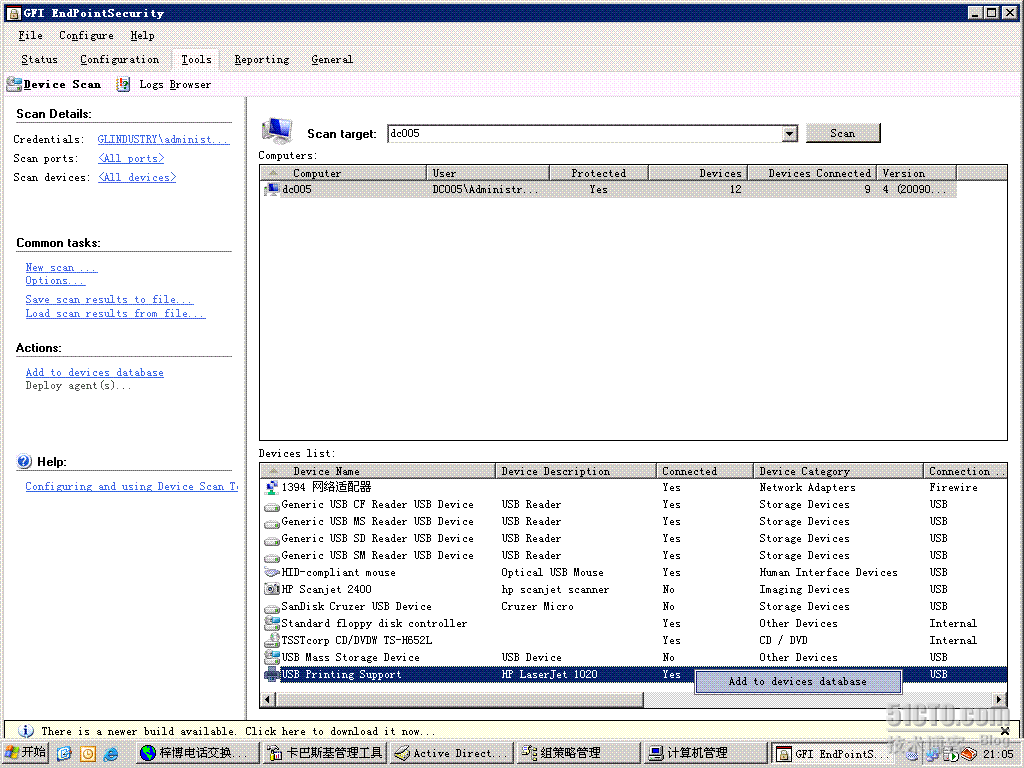Click the SanDisk Cruzer USB Device icon
This screenshot has height=768, width=1024.
tap(272, 607)
